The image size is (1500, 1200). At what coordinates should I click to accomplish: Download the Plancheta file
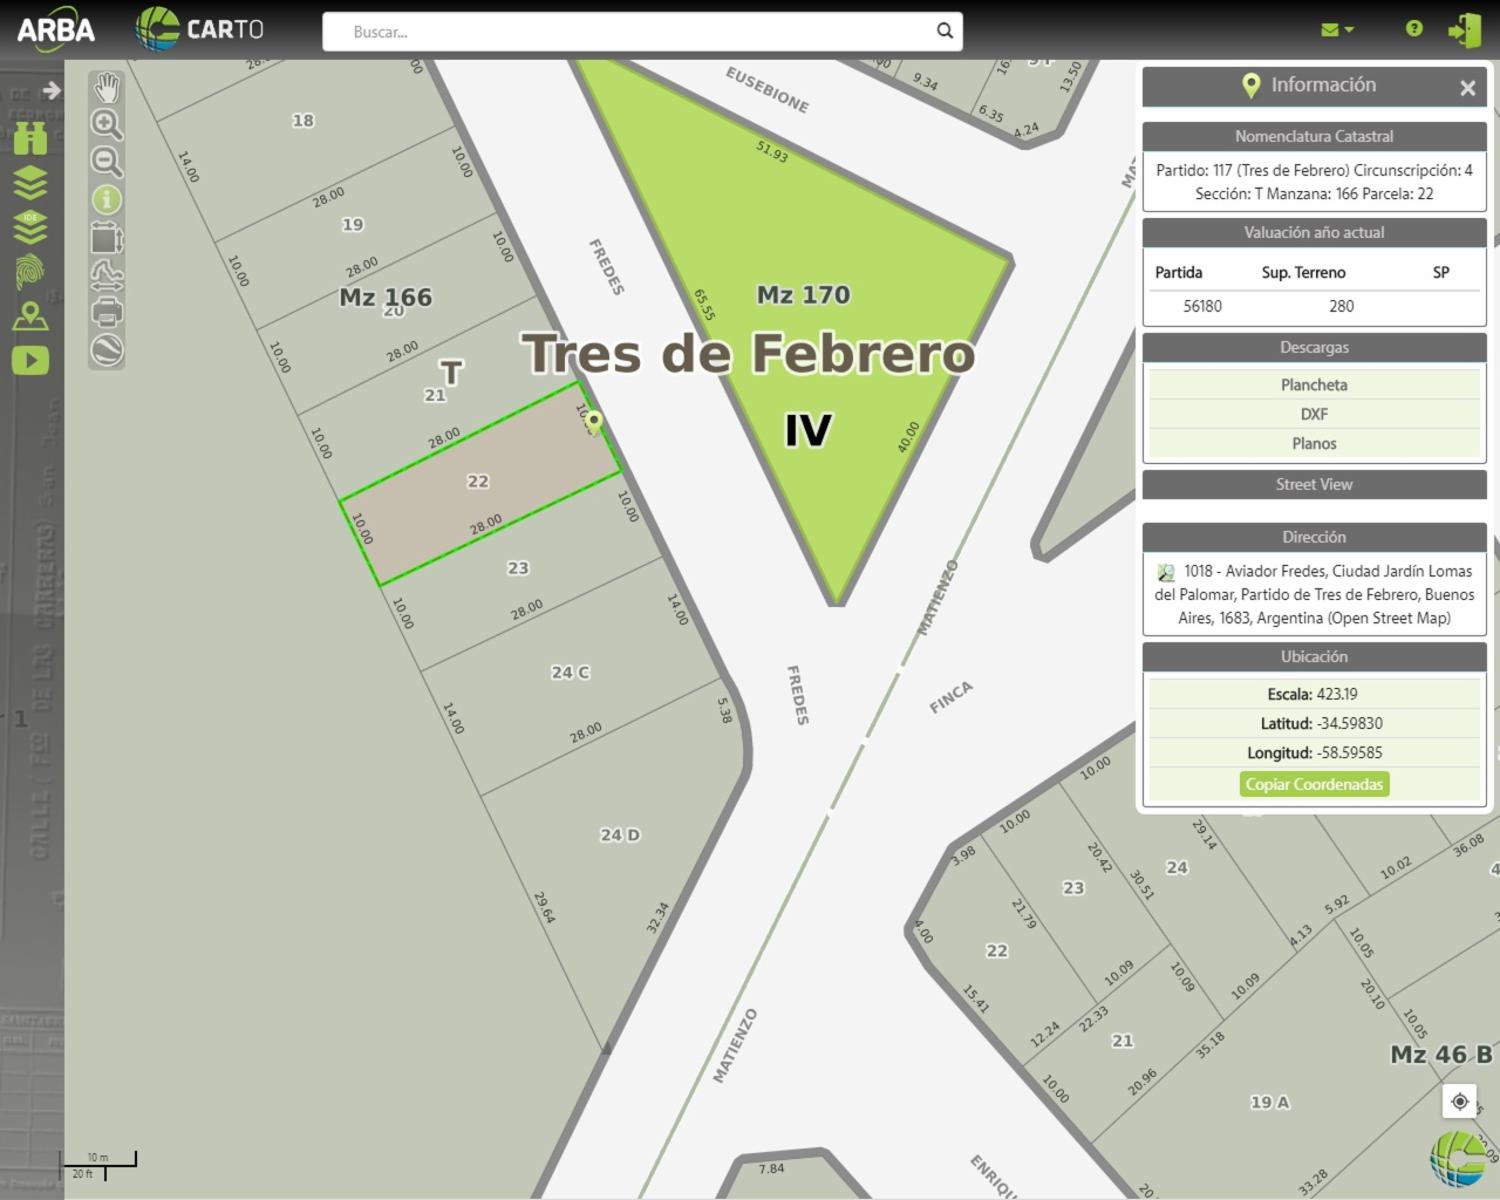pos(1314,385)
